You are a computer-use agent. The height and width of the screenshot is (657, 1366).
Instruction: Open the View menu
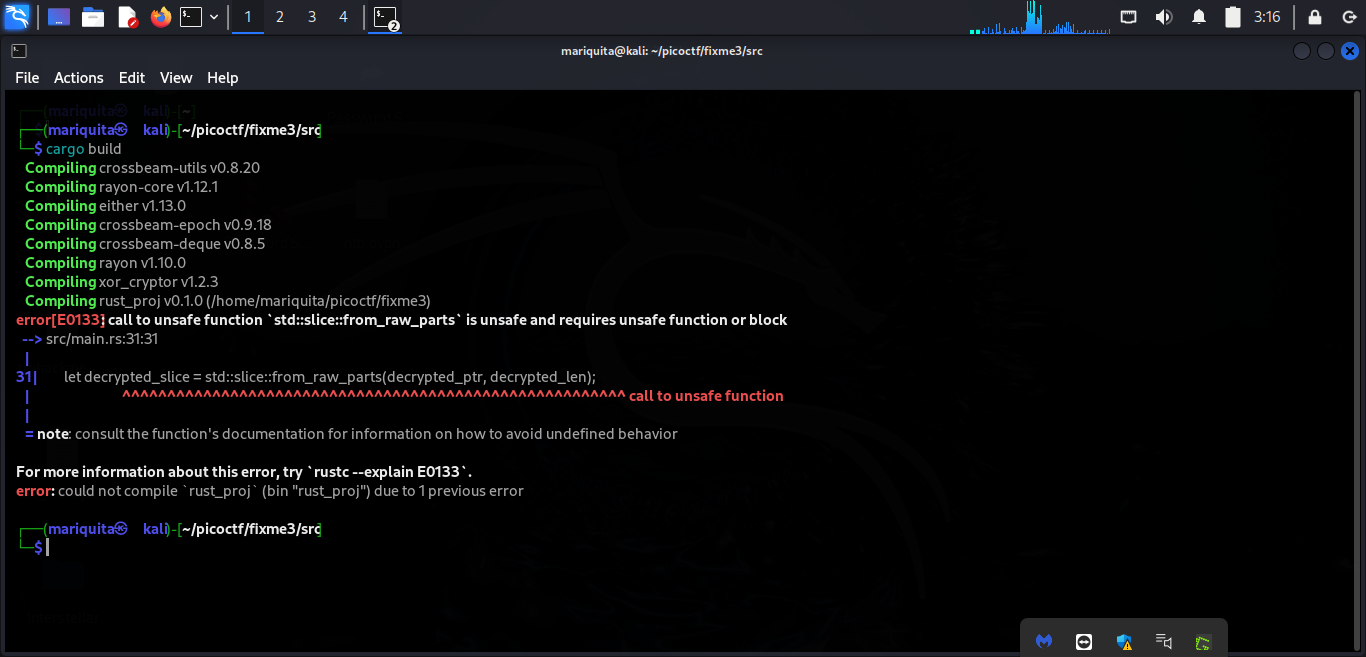point(176,77)
